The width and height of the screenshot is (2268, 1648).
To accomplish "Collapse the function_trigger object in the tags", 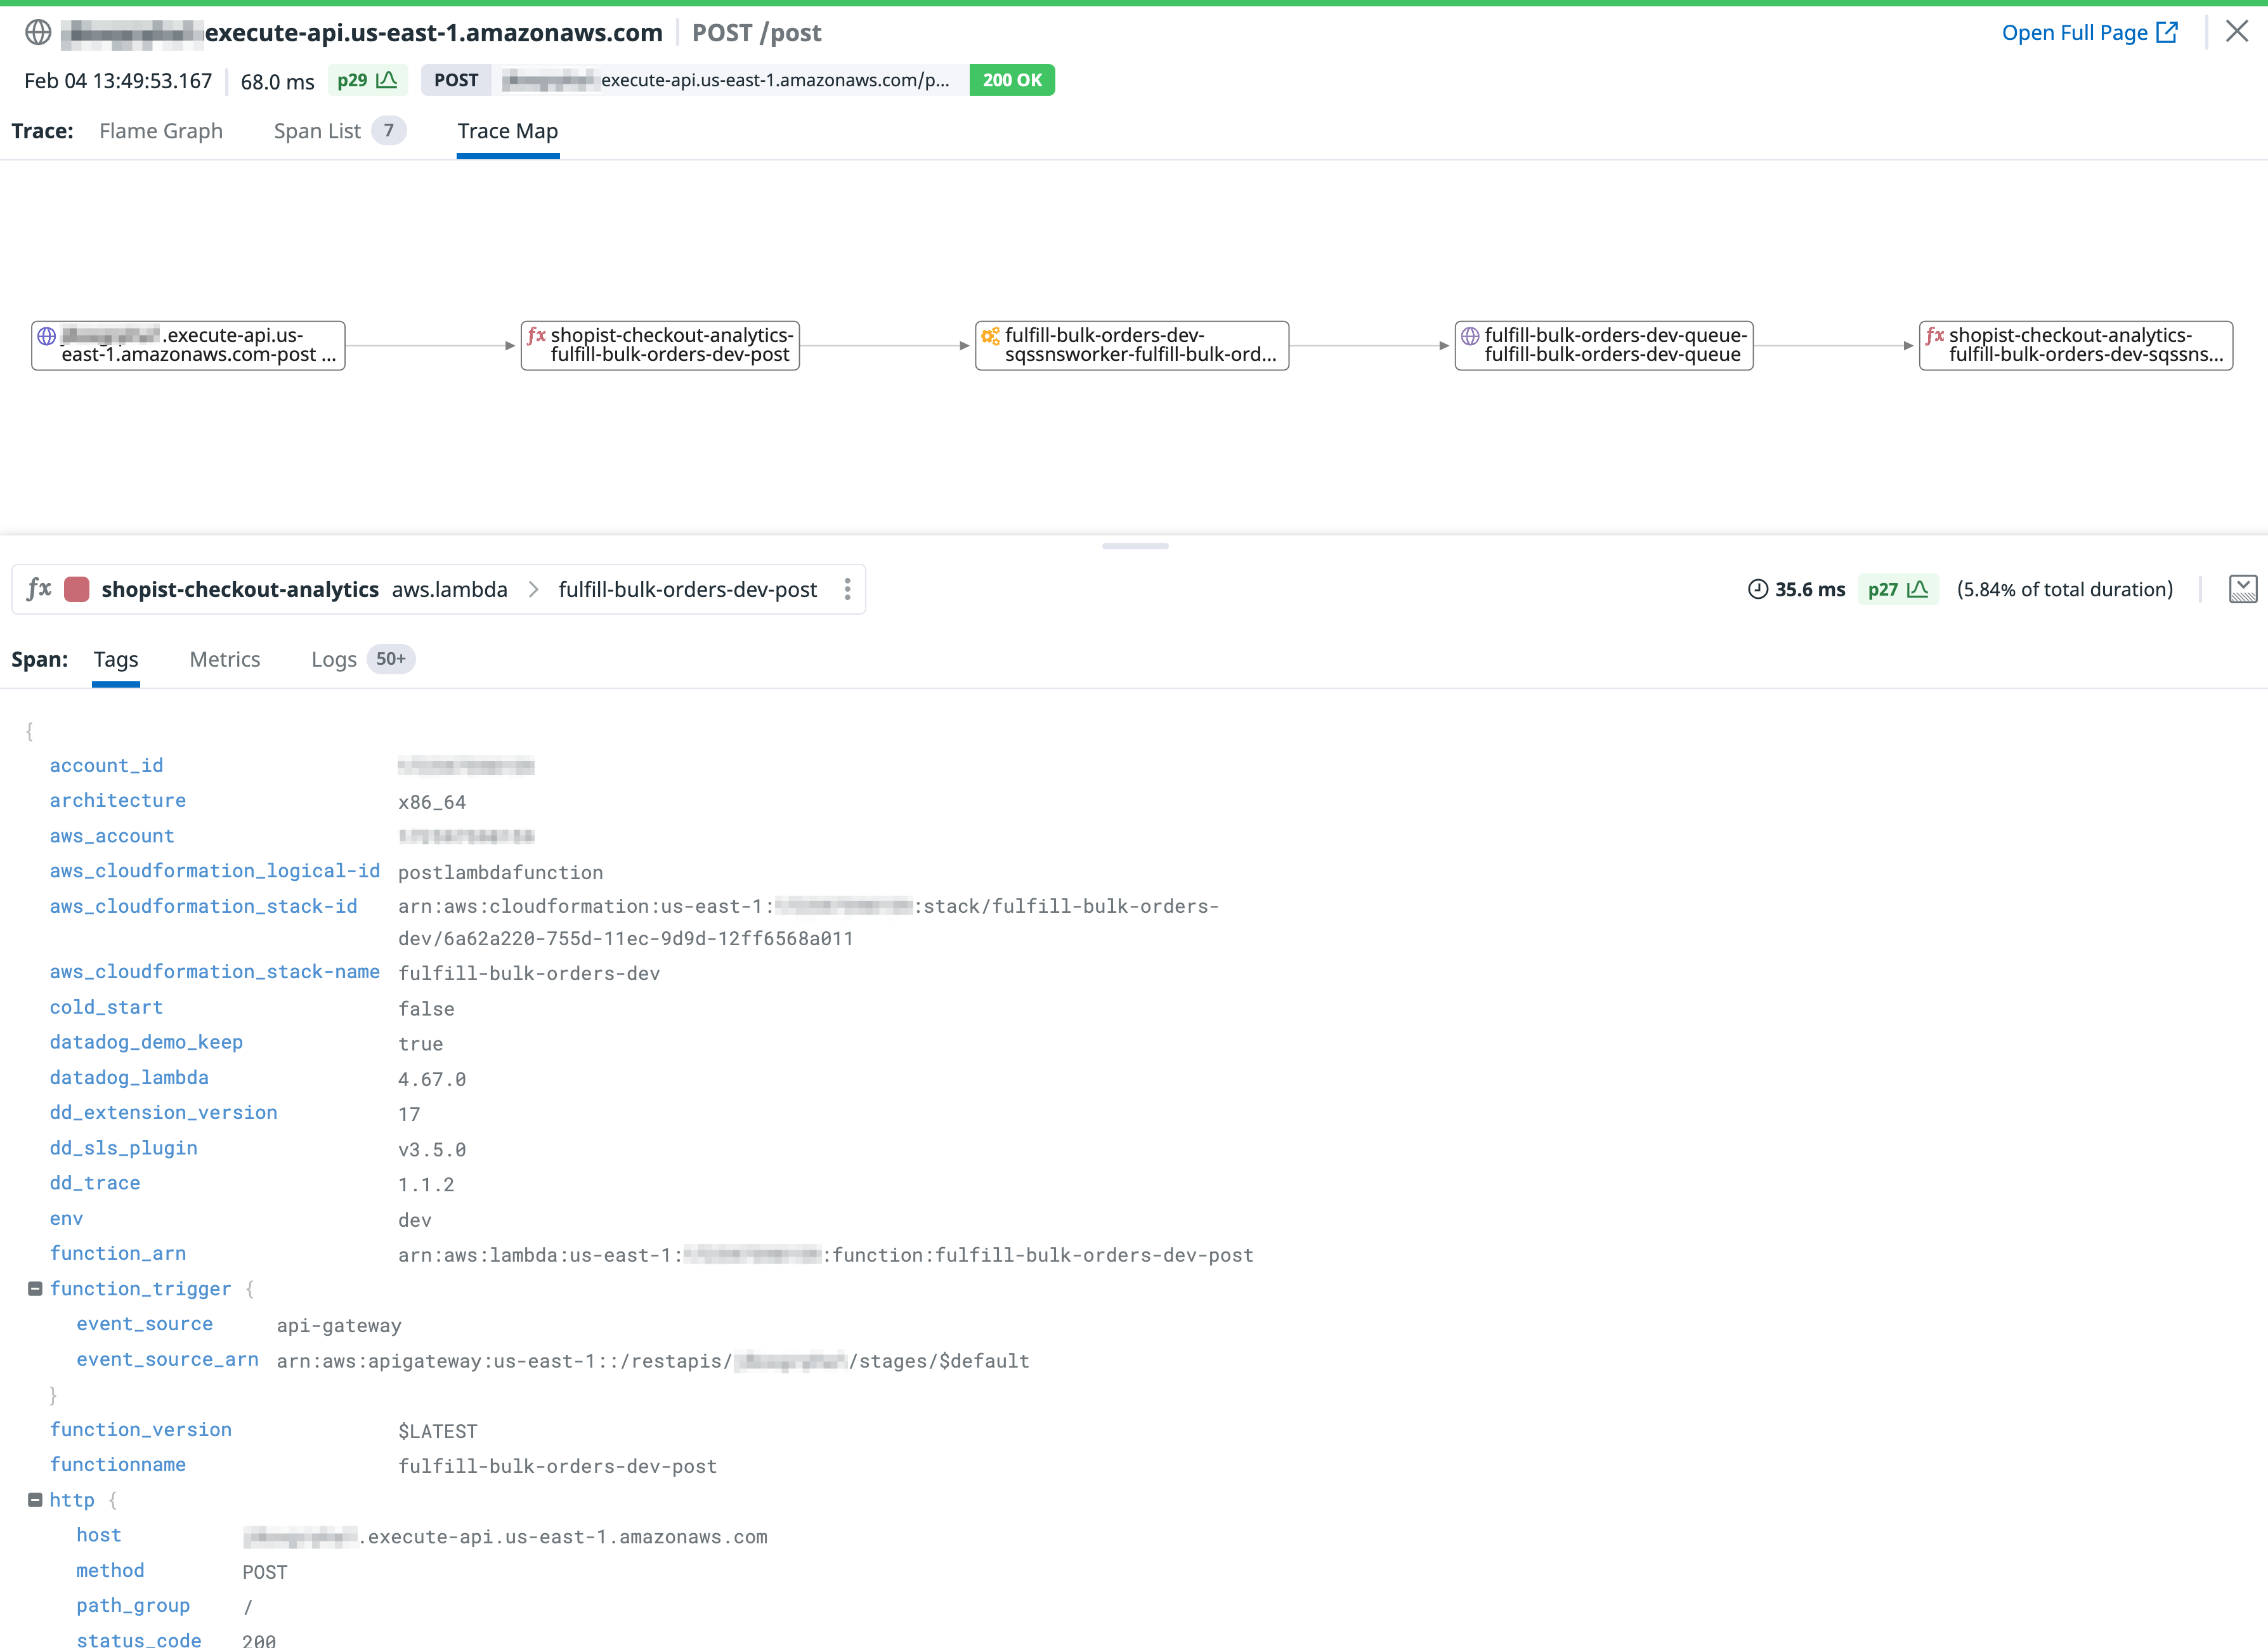I will click(x=34, y=1288).
